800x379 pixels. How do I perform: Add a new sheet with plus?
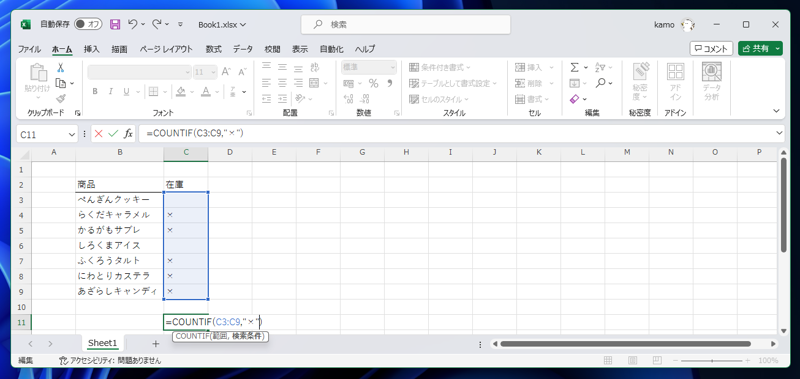click(156, 343)
